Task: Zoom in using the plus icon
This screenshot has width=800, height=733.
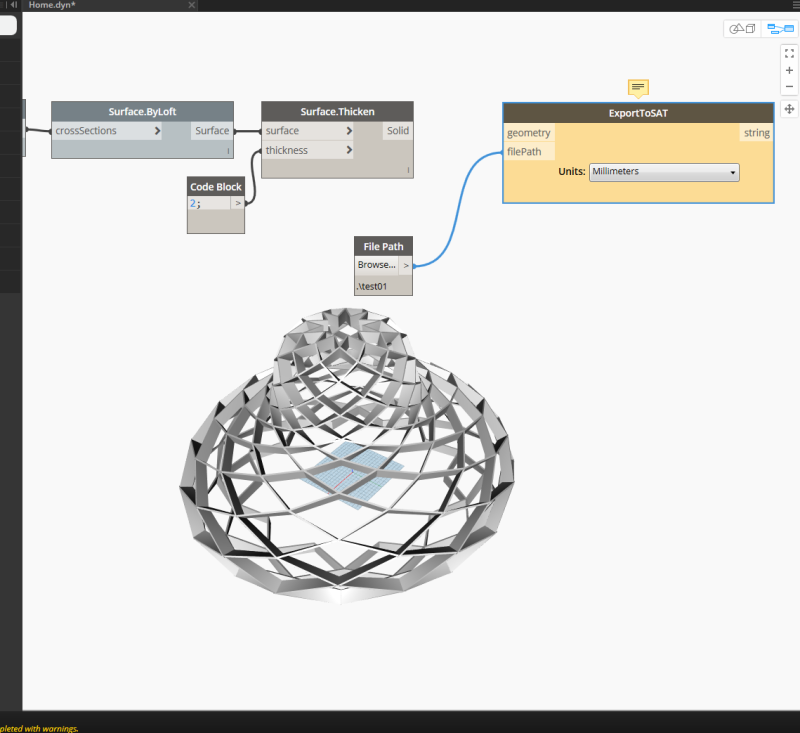Action: point(789,70)
